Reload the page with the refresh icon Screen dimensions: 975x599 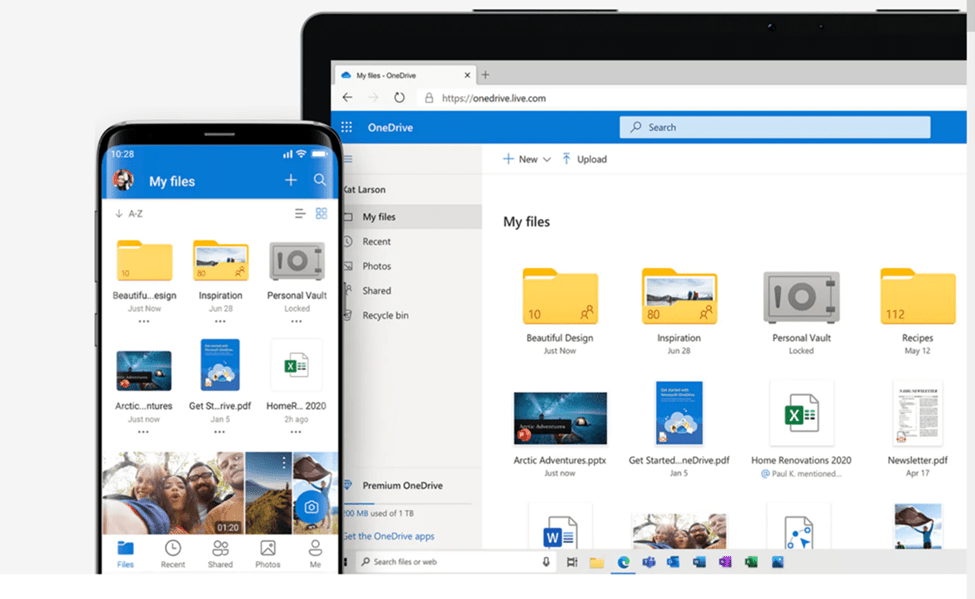tap(399, 98)
